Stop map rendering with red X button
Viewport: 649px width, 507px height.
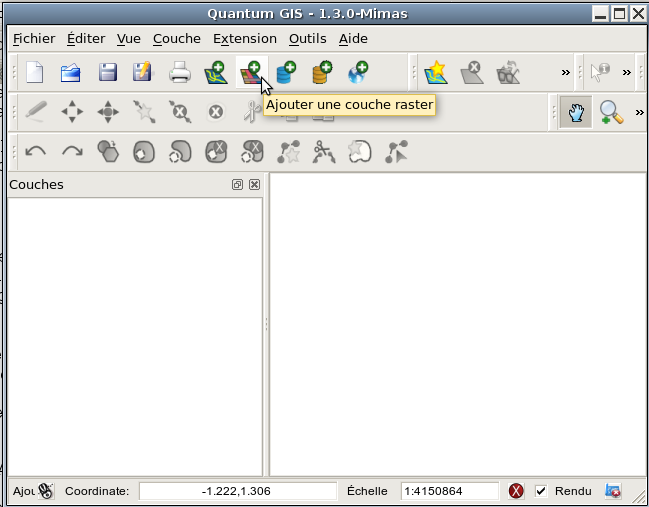coord(516,491)
